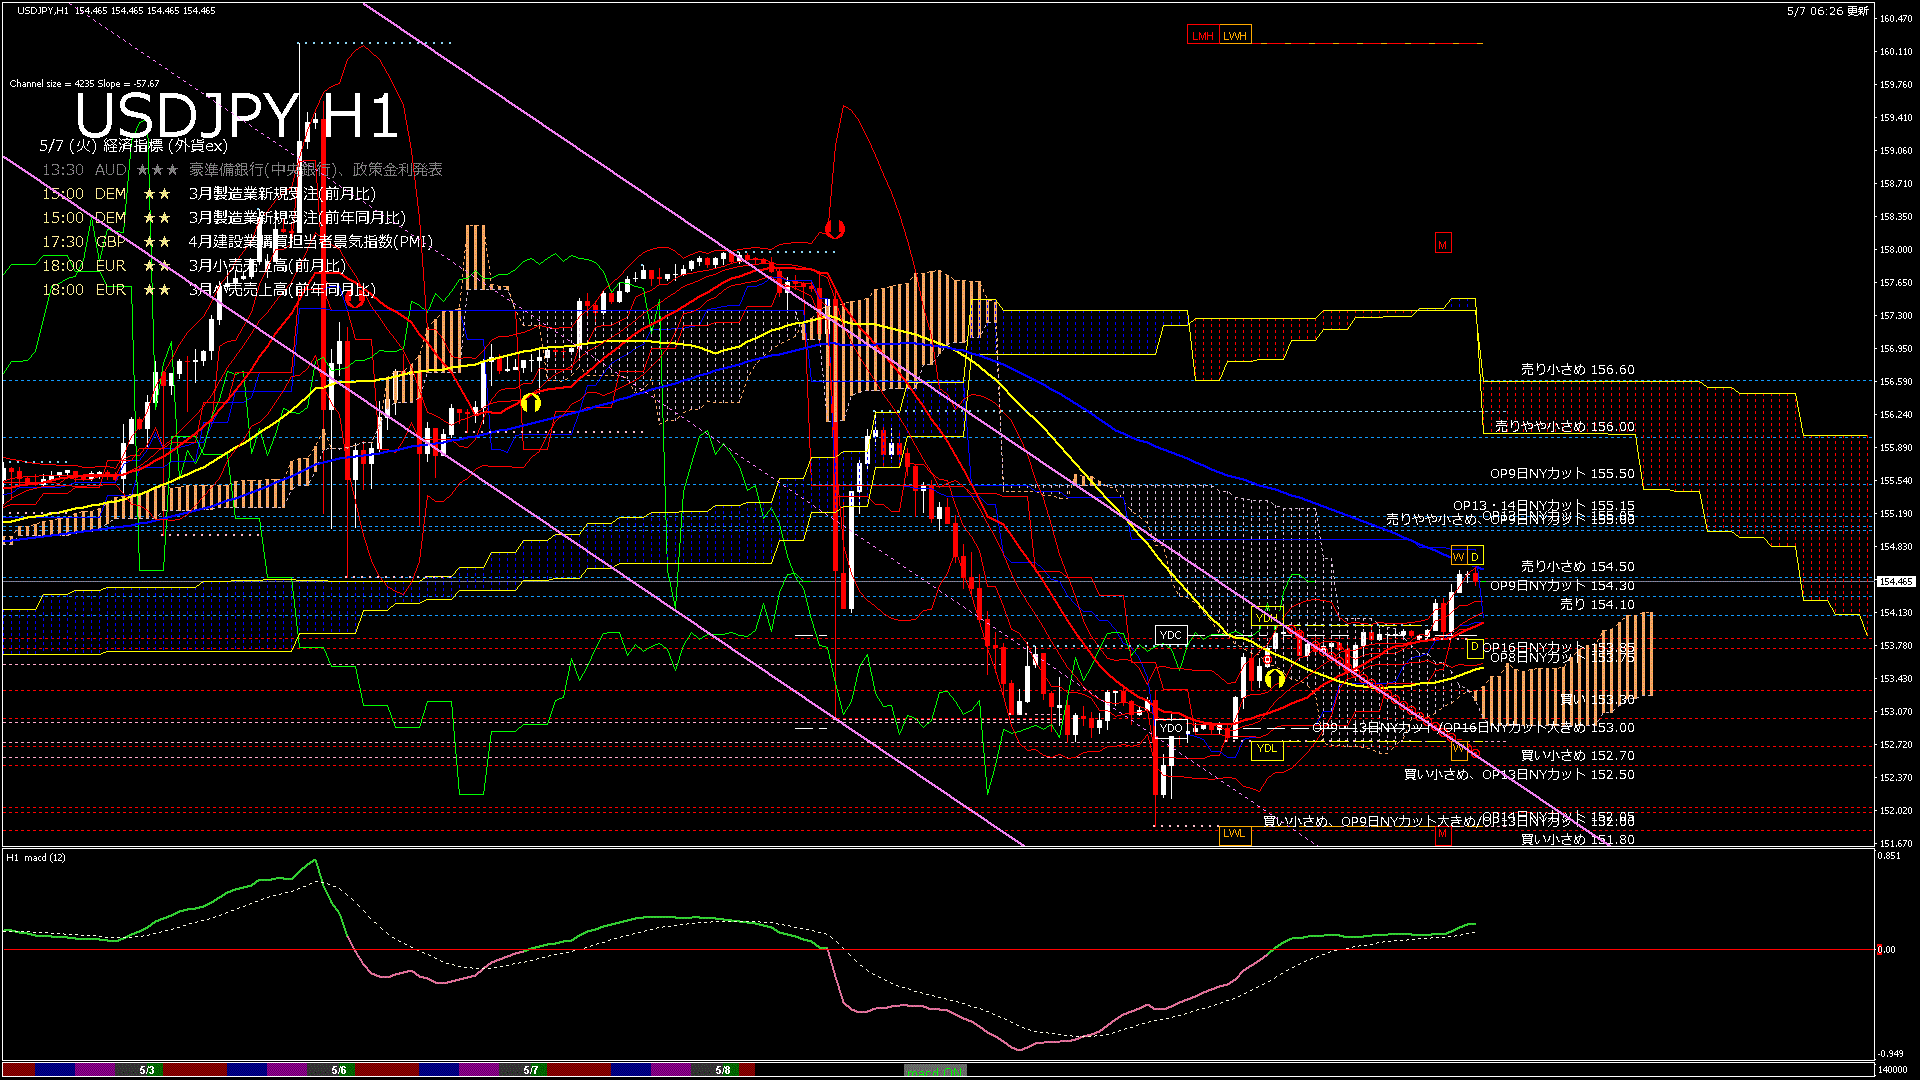The width and height of the screenshot is (1920, 1080).
Task: Click the 17:30 GBP PMI calendar row
Action: 237,242
